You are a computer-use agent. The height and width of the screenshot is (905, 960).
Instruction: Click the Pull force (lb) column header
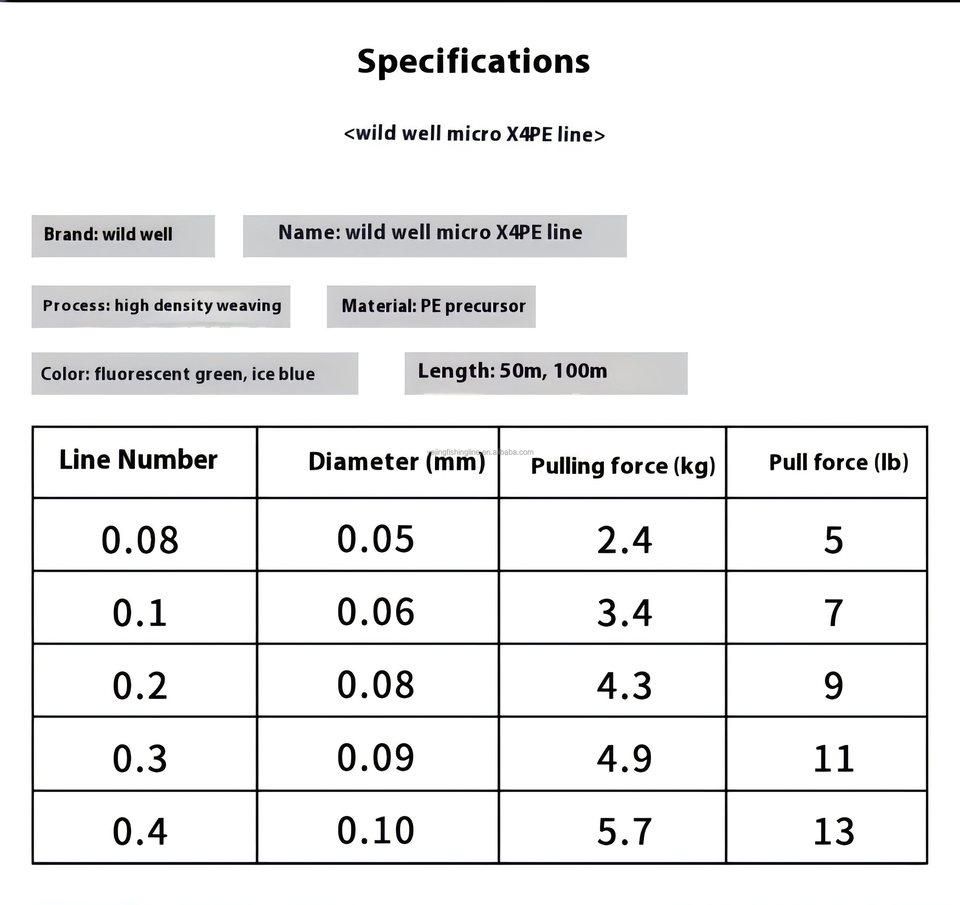(x=838, y=463)
